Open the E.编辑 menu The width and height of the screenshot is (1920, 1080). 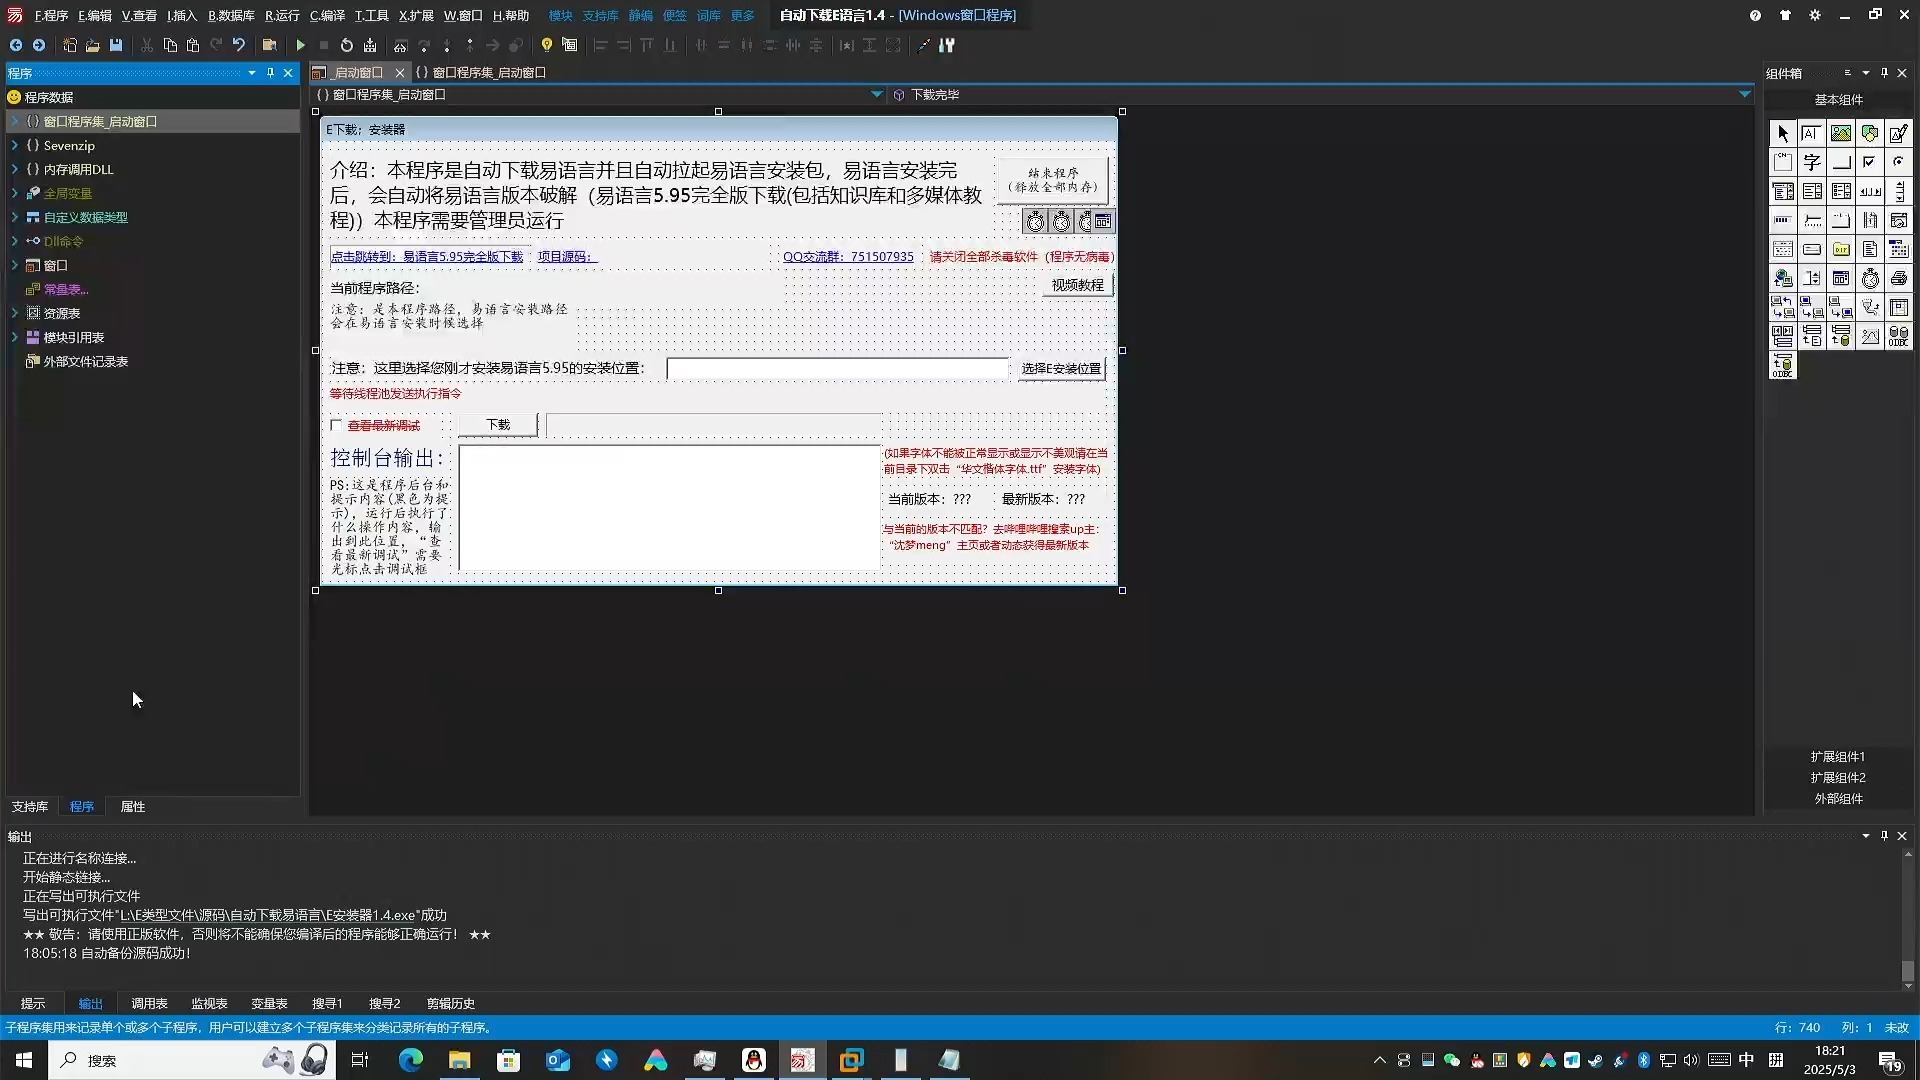tap(95, 15)
